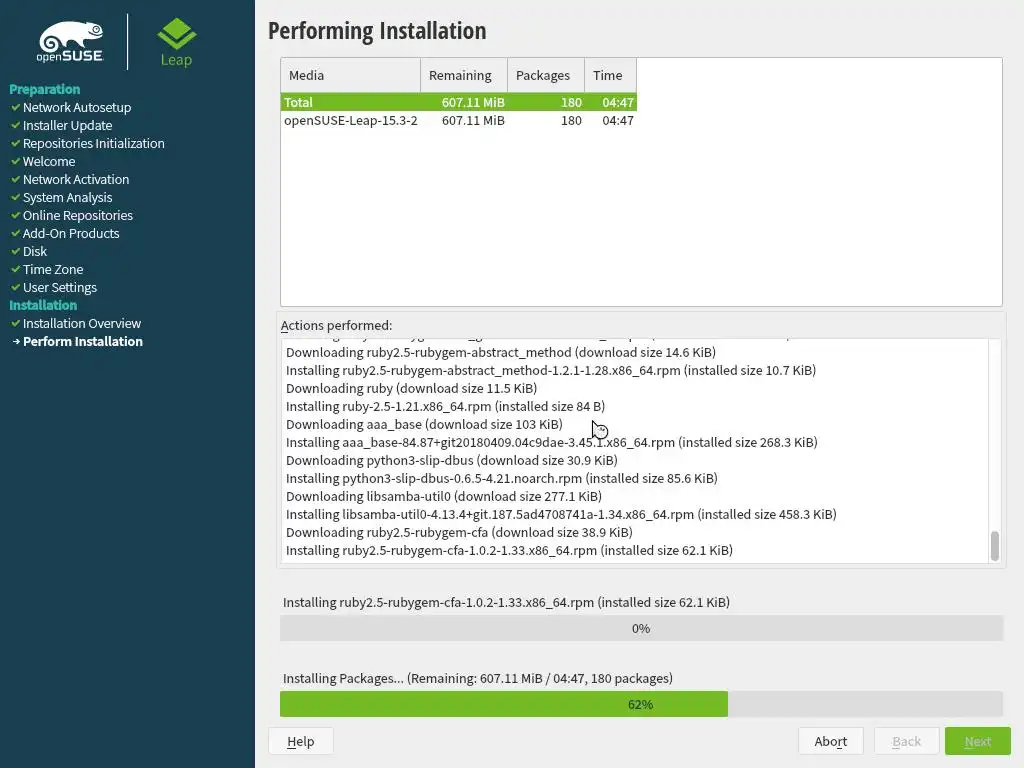Click checkmark beside Disk step

(16, 251)
